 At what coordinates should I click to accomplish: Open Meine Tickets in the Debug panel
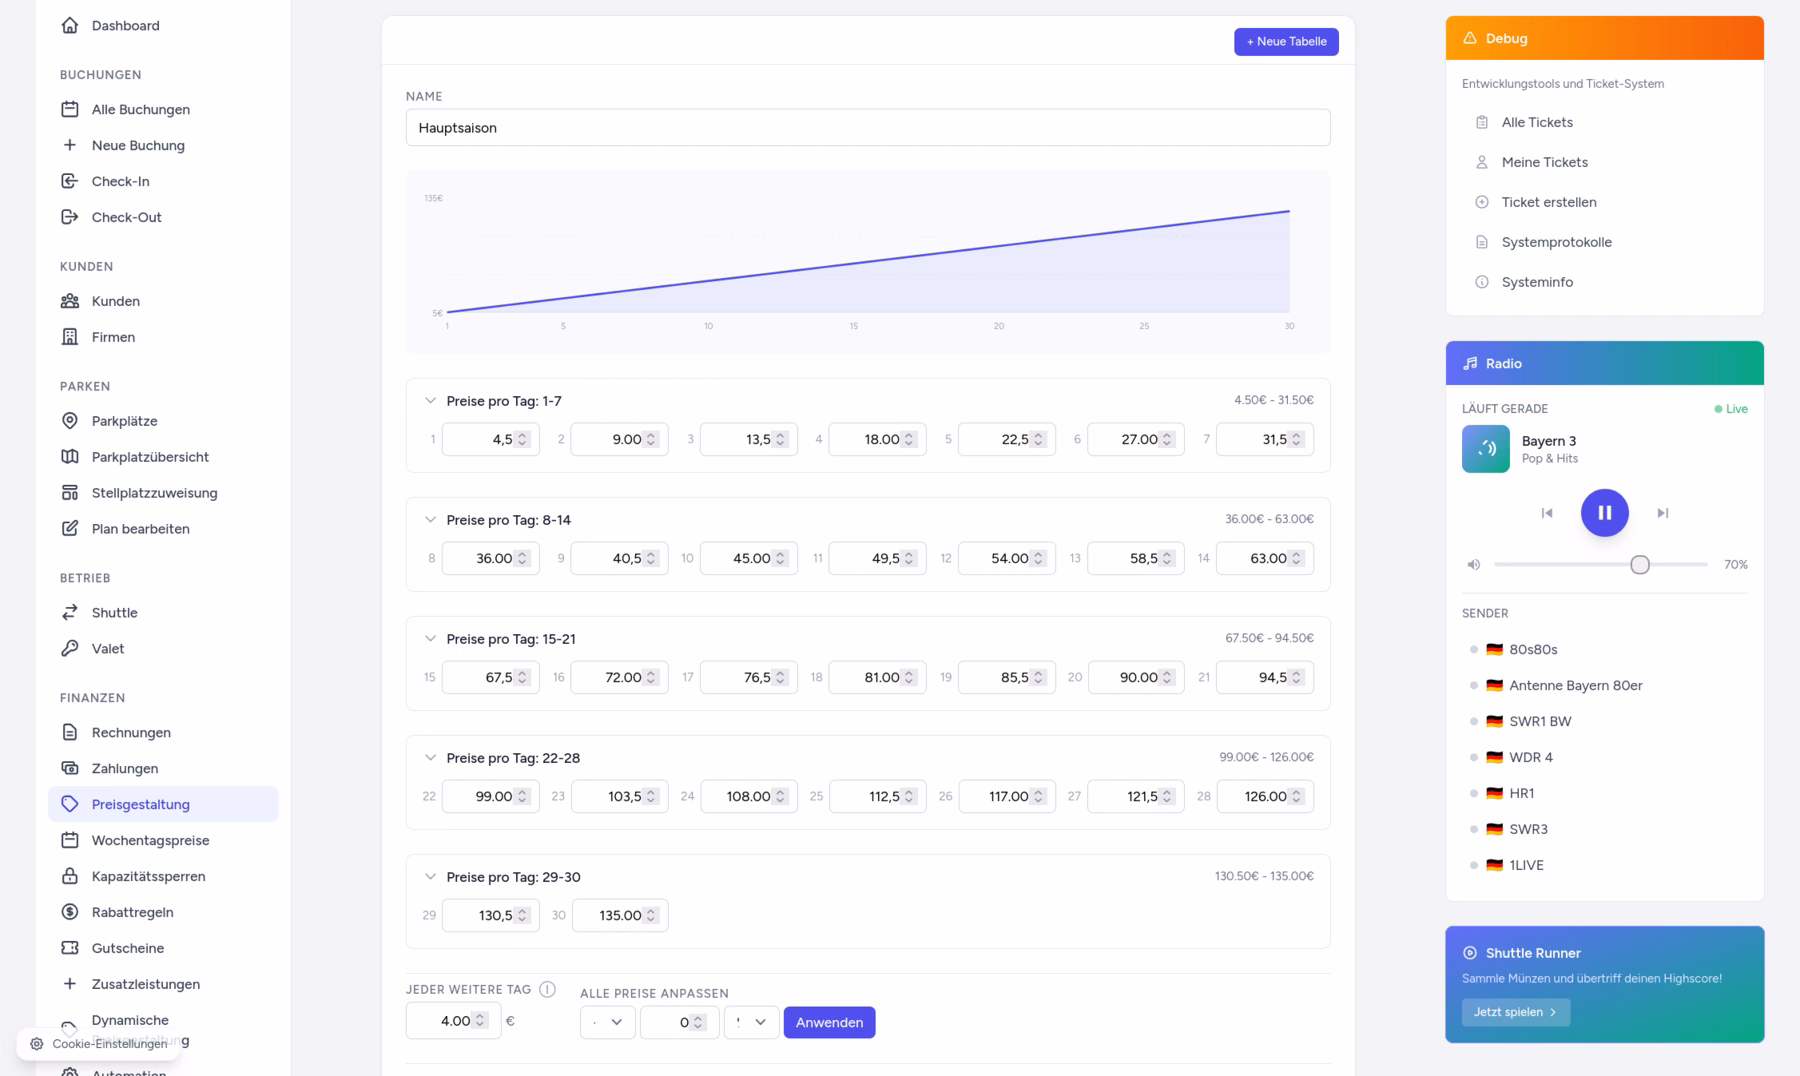coord(1604,163)
